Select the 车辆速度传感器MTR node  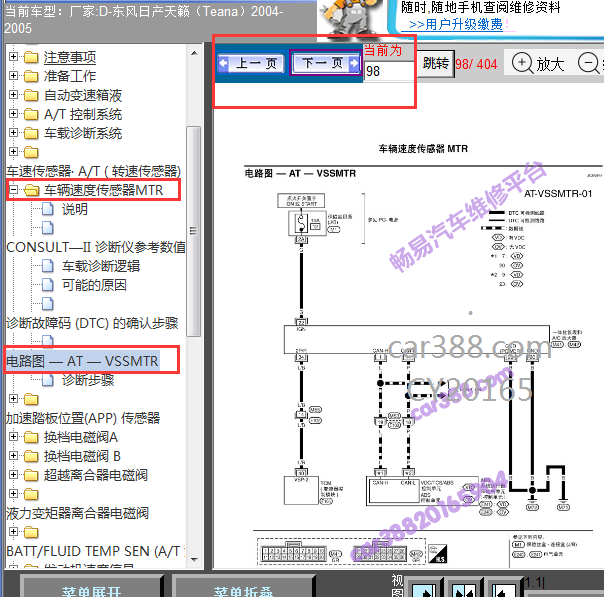[x=103, y=190]
